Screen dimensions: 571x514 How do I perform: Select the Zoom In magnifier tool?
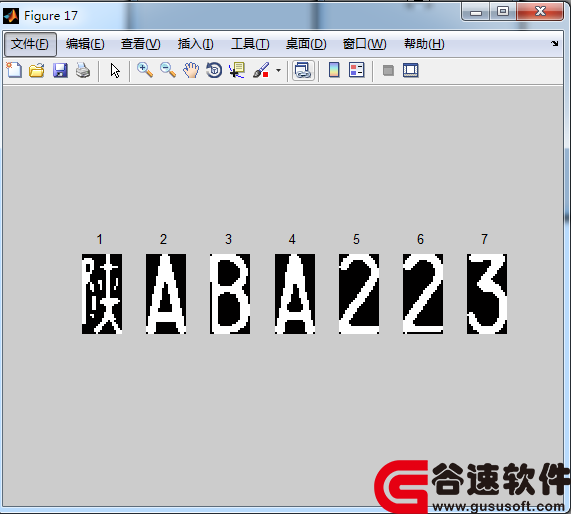click(x=145, y=70)
